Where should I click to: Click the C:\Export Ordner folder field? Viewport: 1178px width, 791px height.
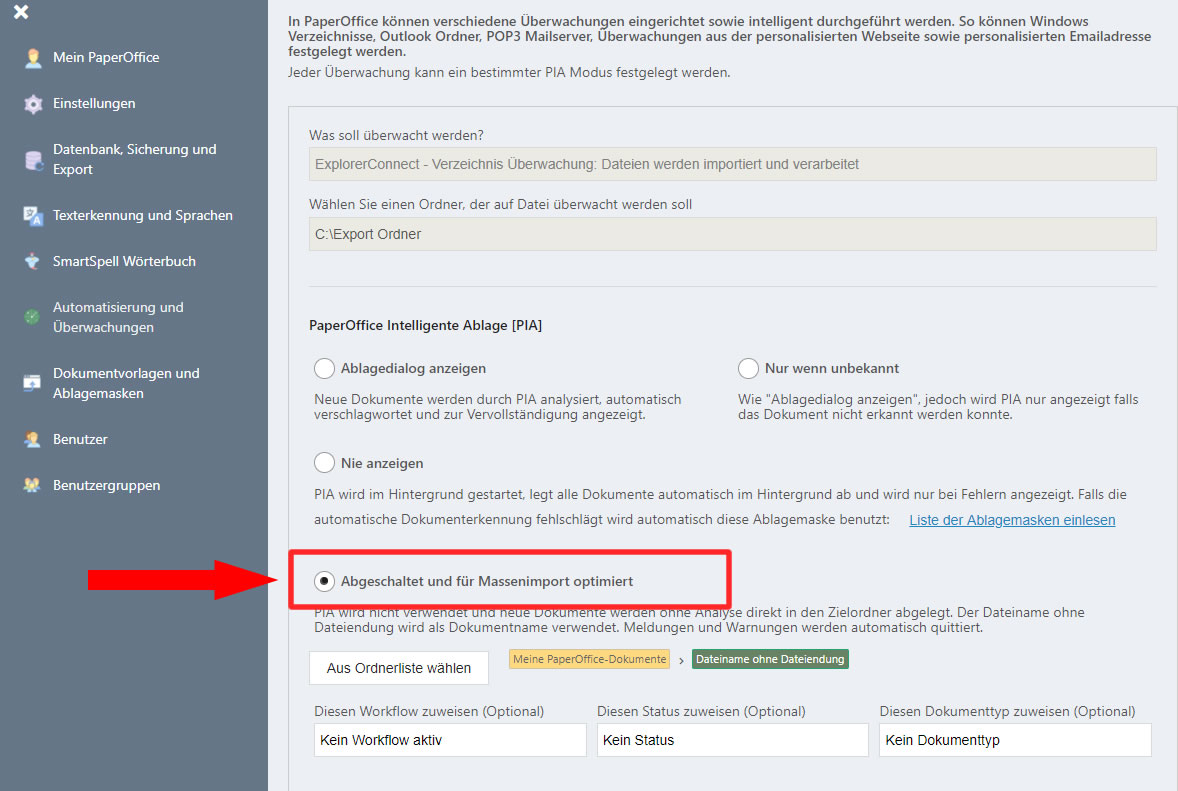coord(732,234)
